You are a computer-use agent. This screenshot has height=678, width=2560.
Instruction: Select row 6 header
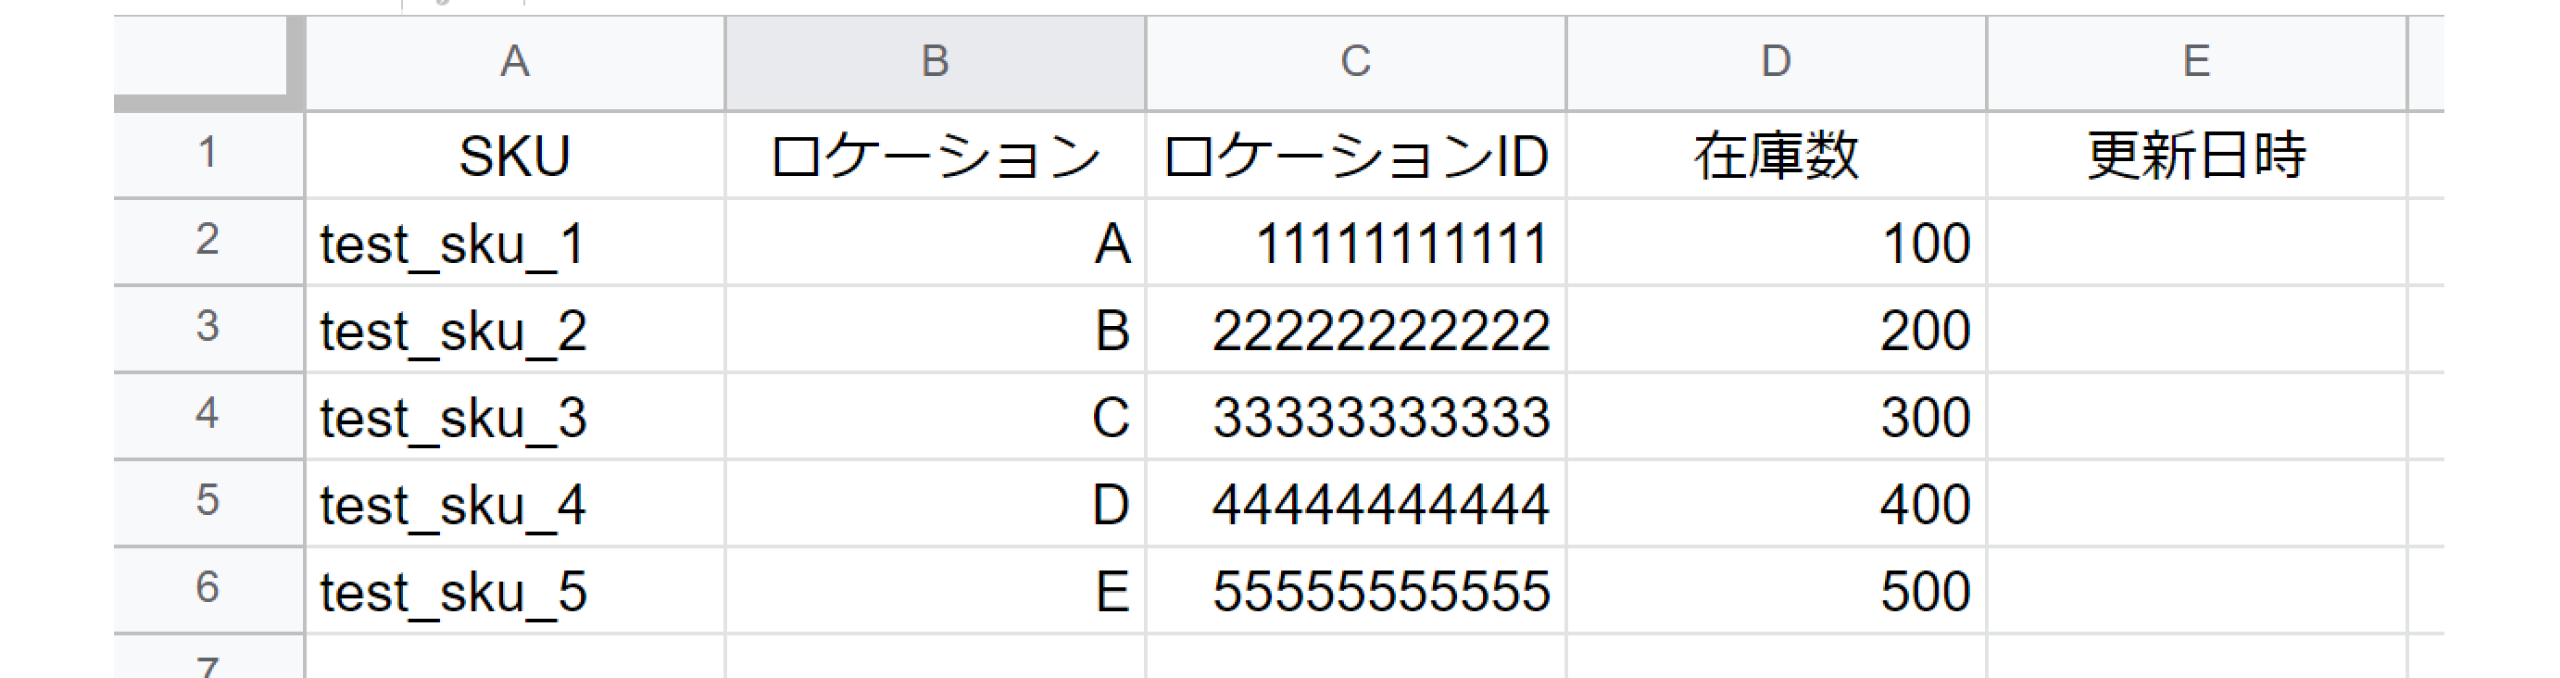[208, 589]
